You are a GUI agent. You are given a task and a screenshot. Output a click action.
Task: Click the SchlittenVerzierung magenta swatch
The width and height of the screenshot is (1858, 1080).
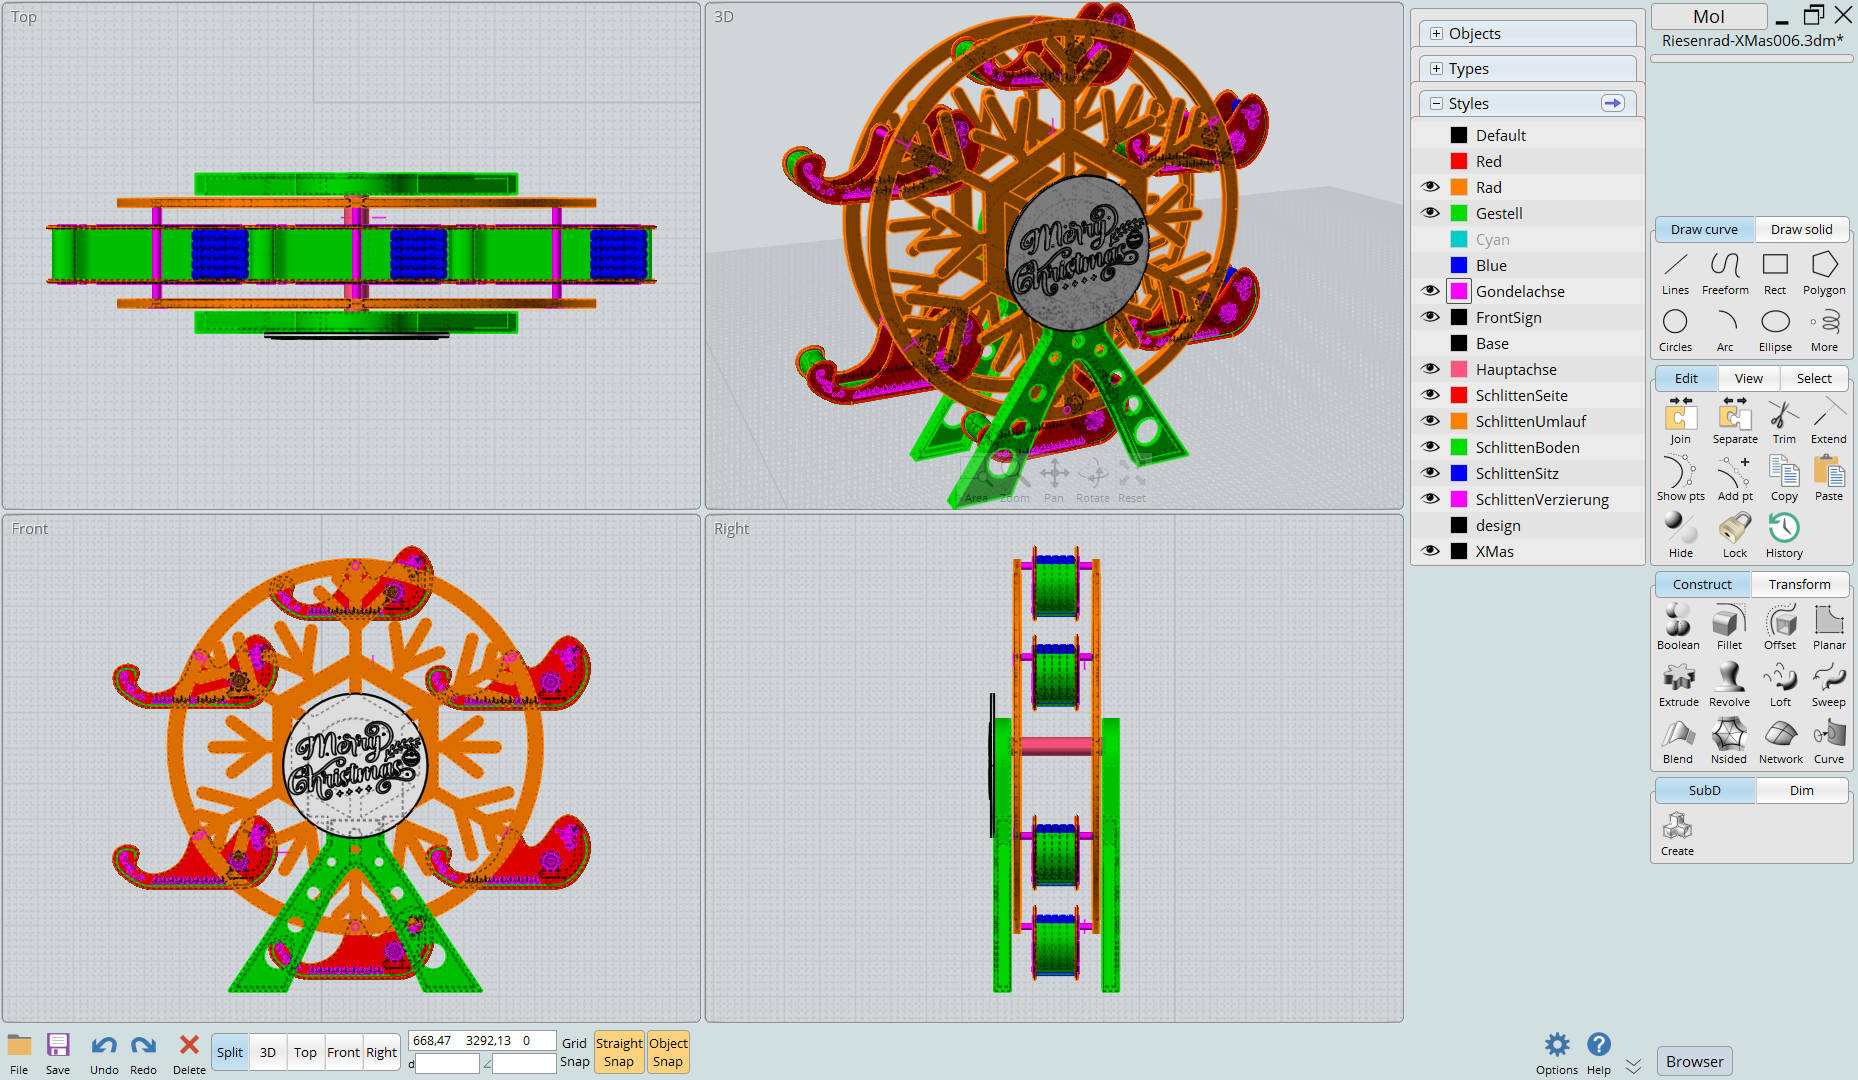coord(1459,499)
